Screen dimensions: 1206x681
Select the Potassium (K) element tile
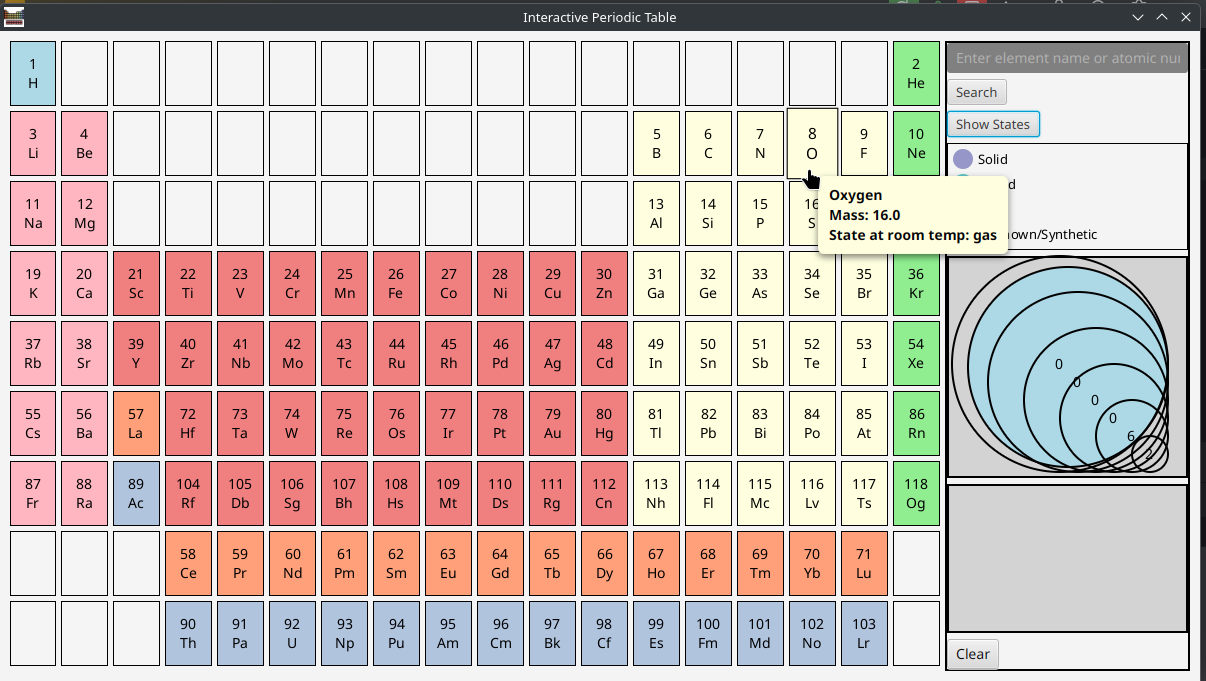point(33,283)
